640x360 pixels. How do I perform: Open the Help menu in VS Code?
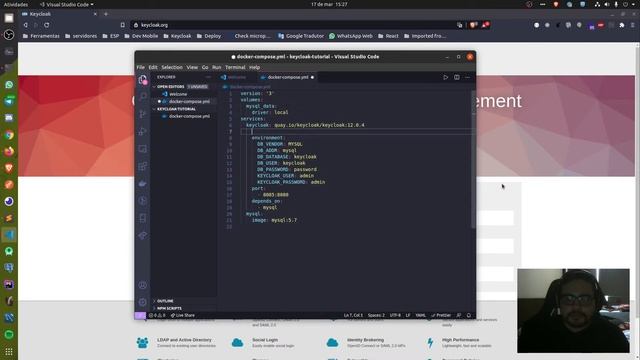pyautogui.click(x=255, y=67)
